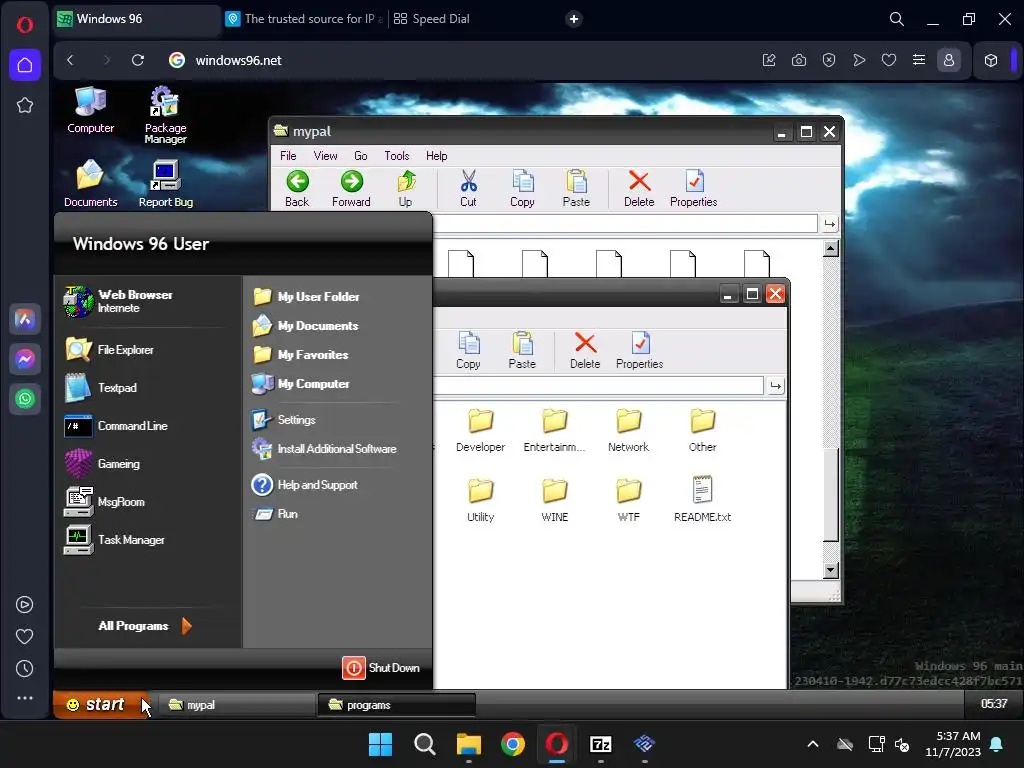This screenshot has width=1024, height=768.
Task: Open Computer desktop icon
Action: tap(91, 110)
